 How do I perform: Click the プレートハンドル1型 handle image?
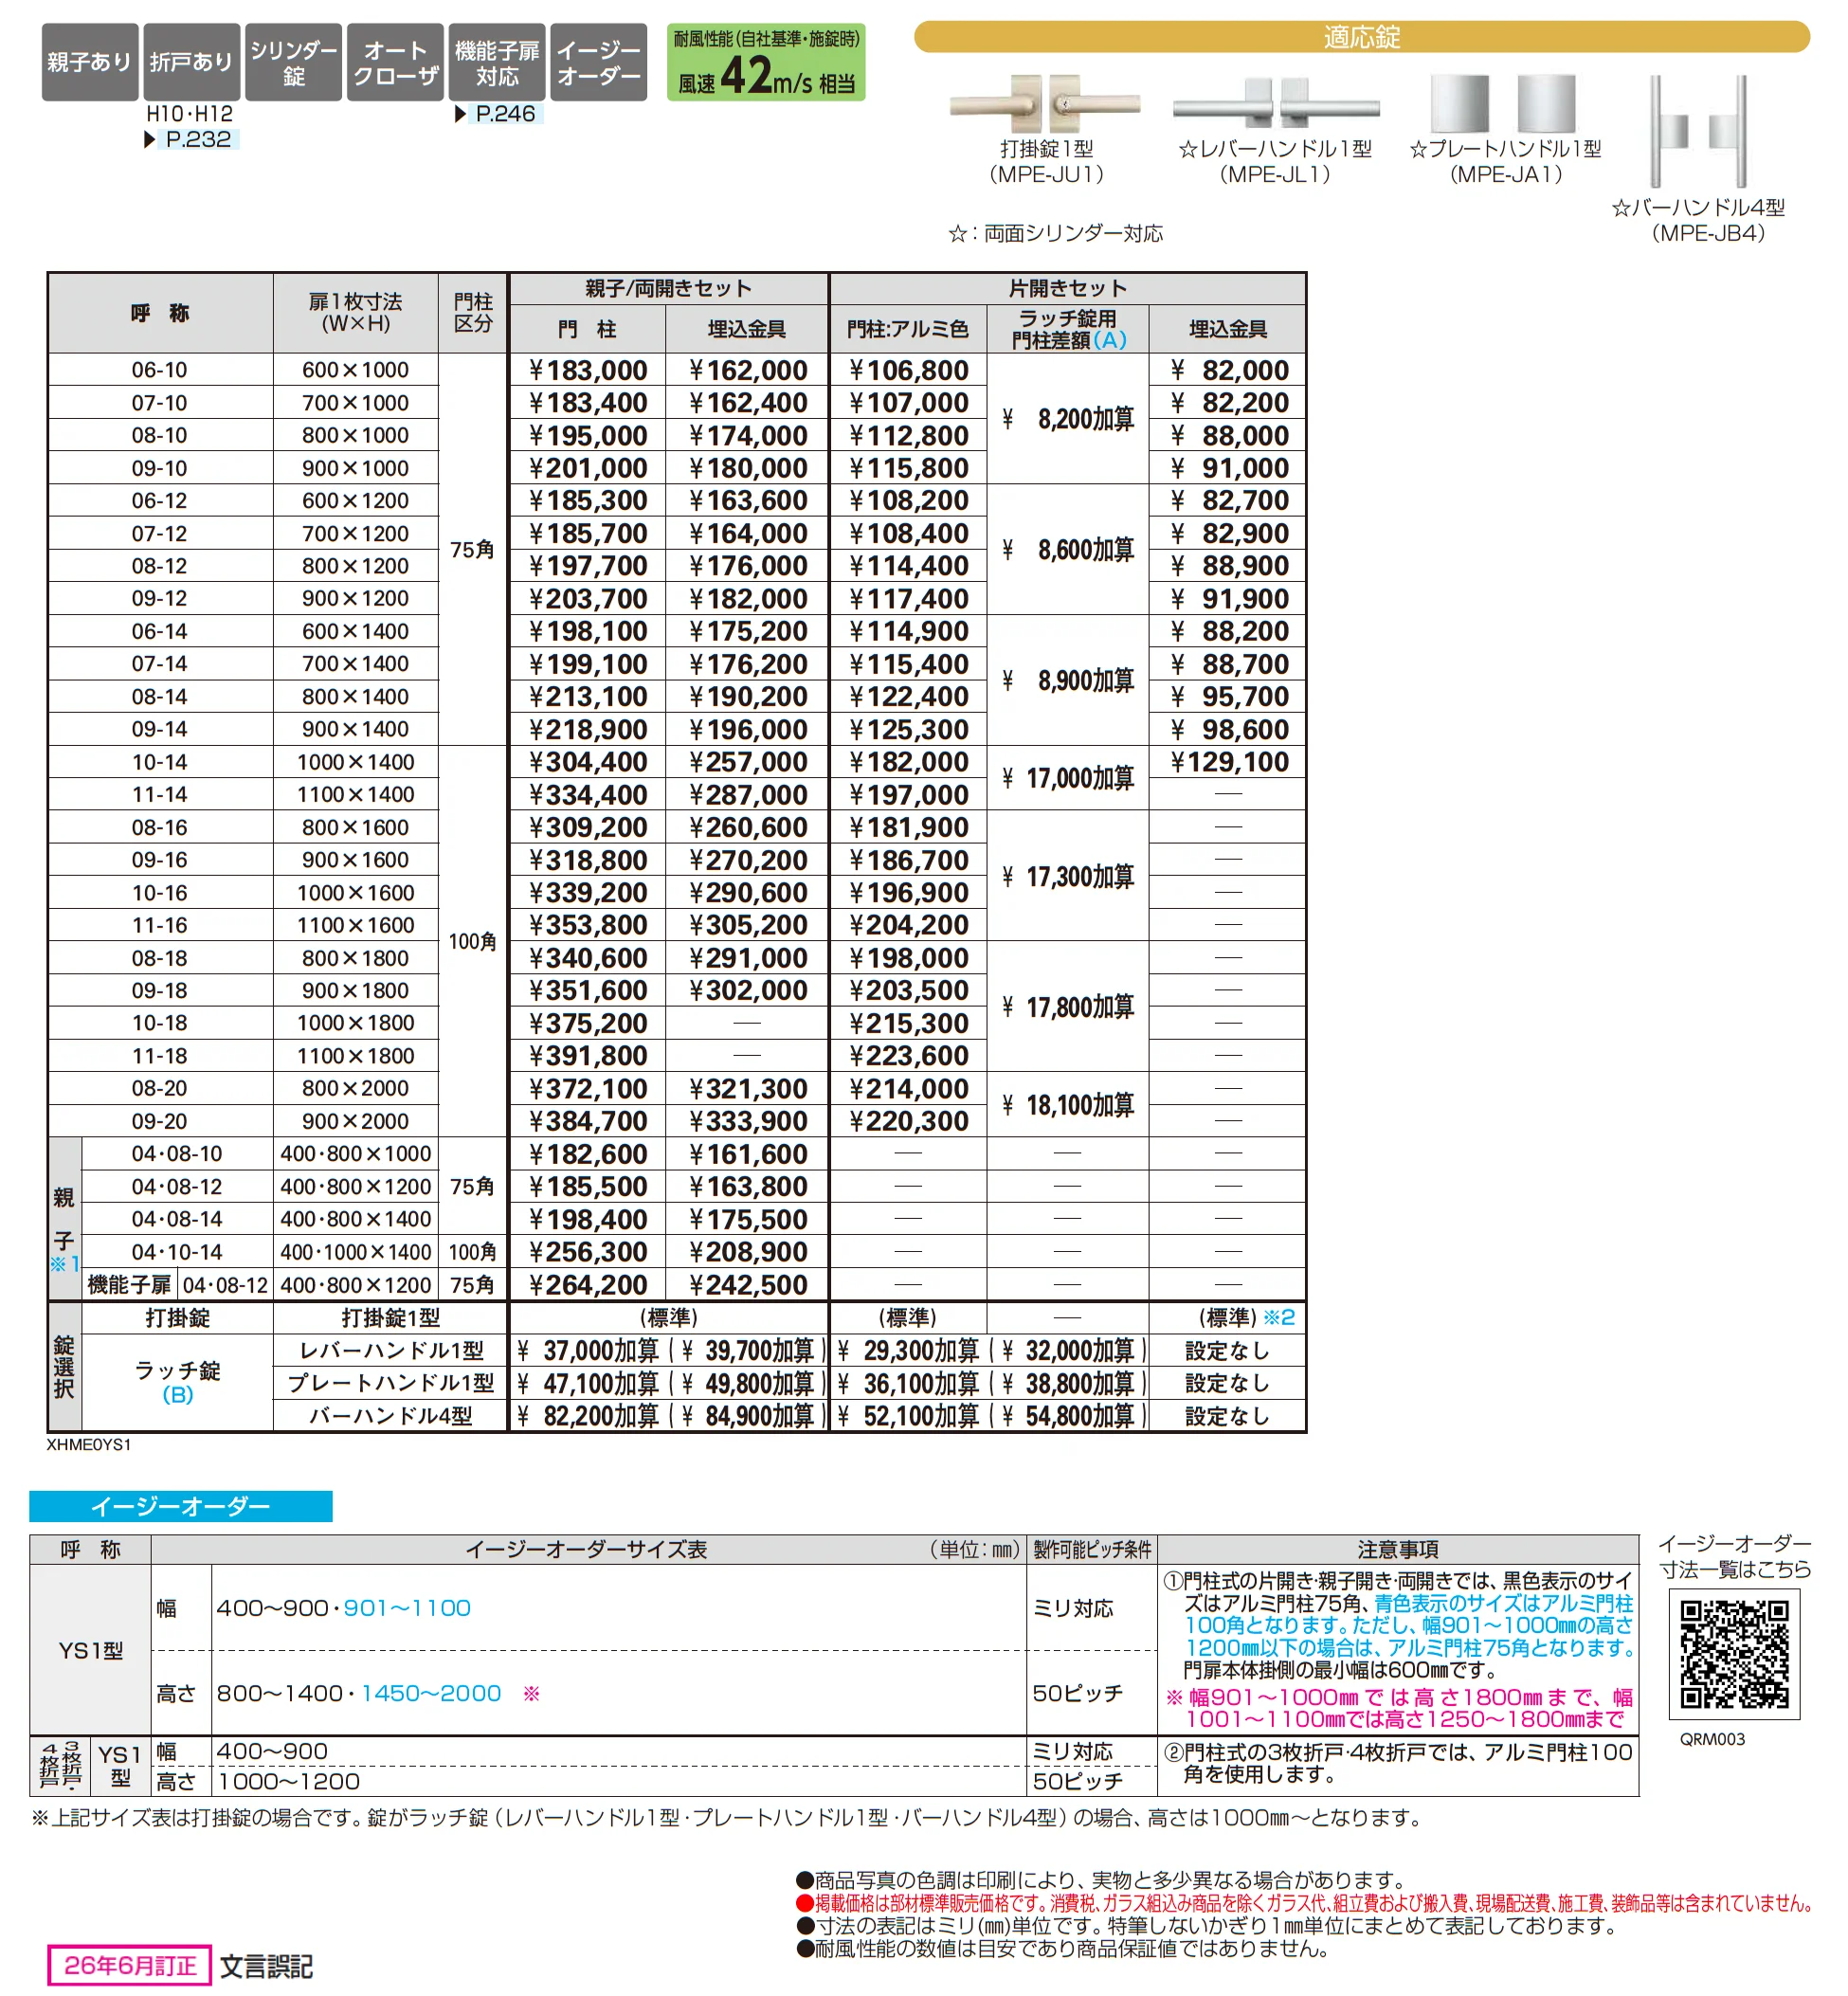1503,103
